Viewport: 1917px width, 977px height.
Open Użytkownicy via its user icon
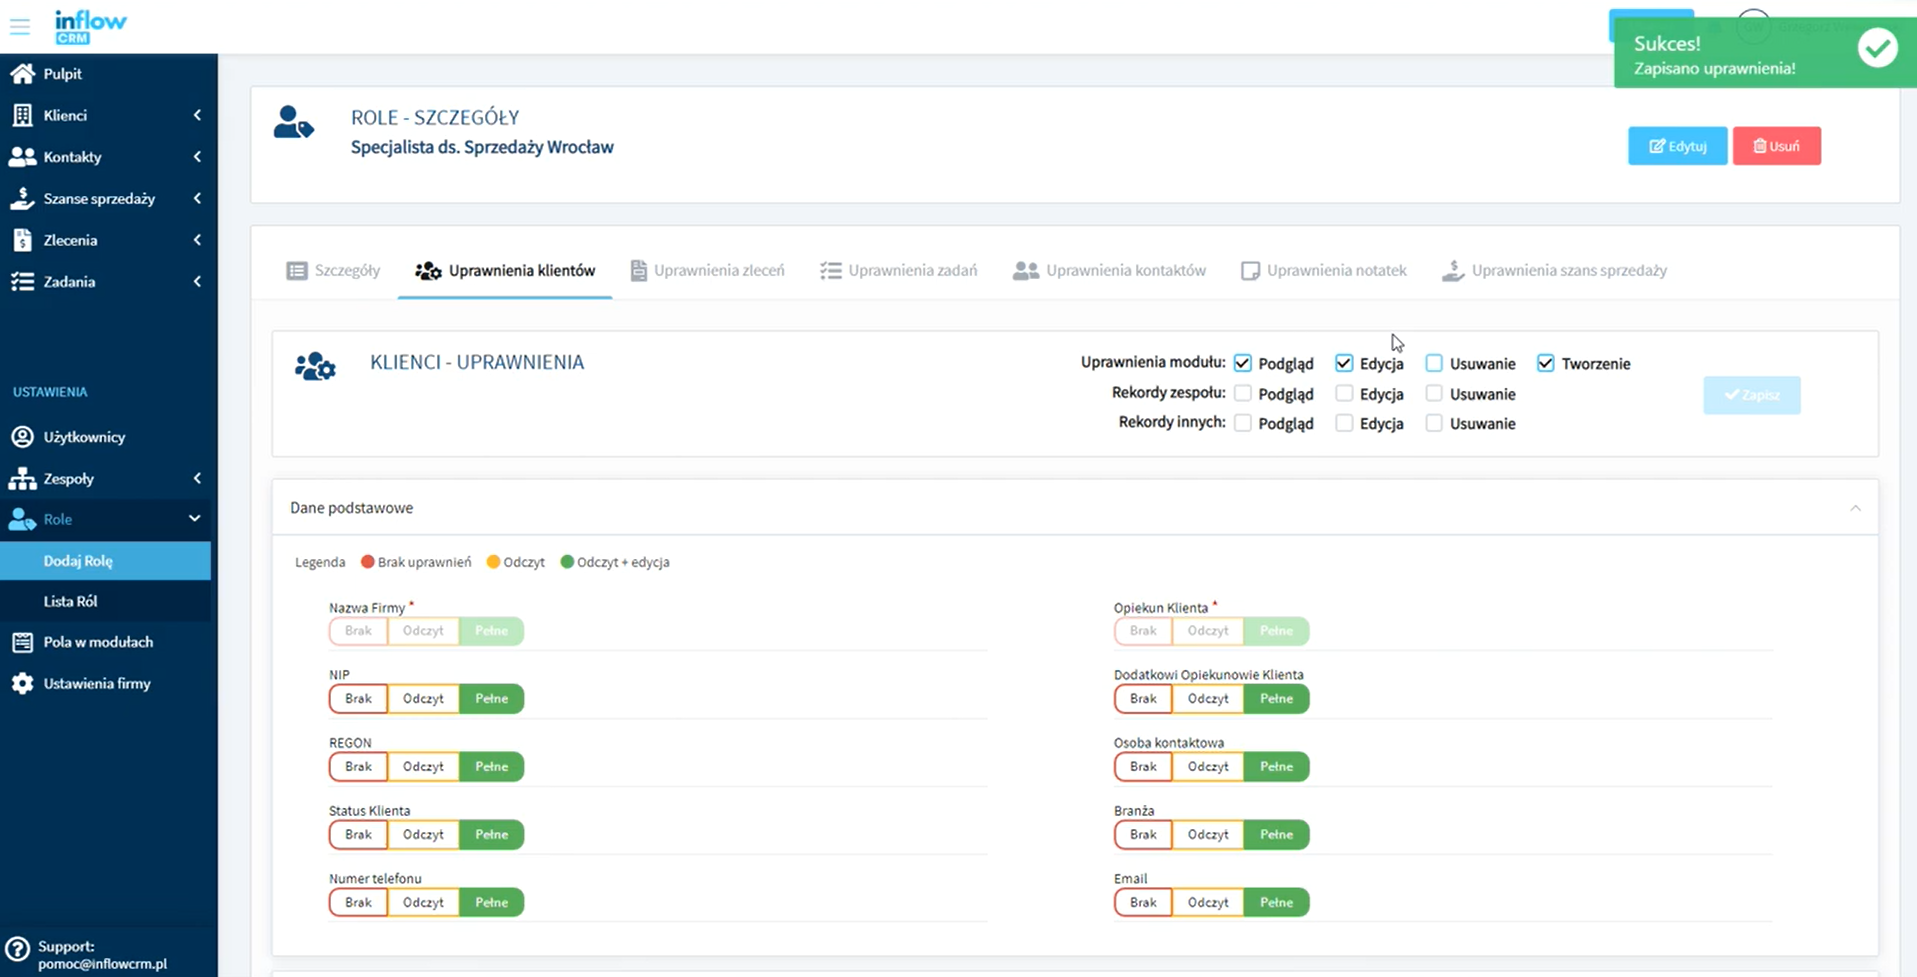[x=22, y=437]
